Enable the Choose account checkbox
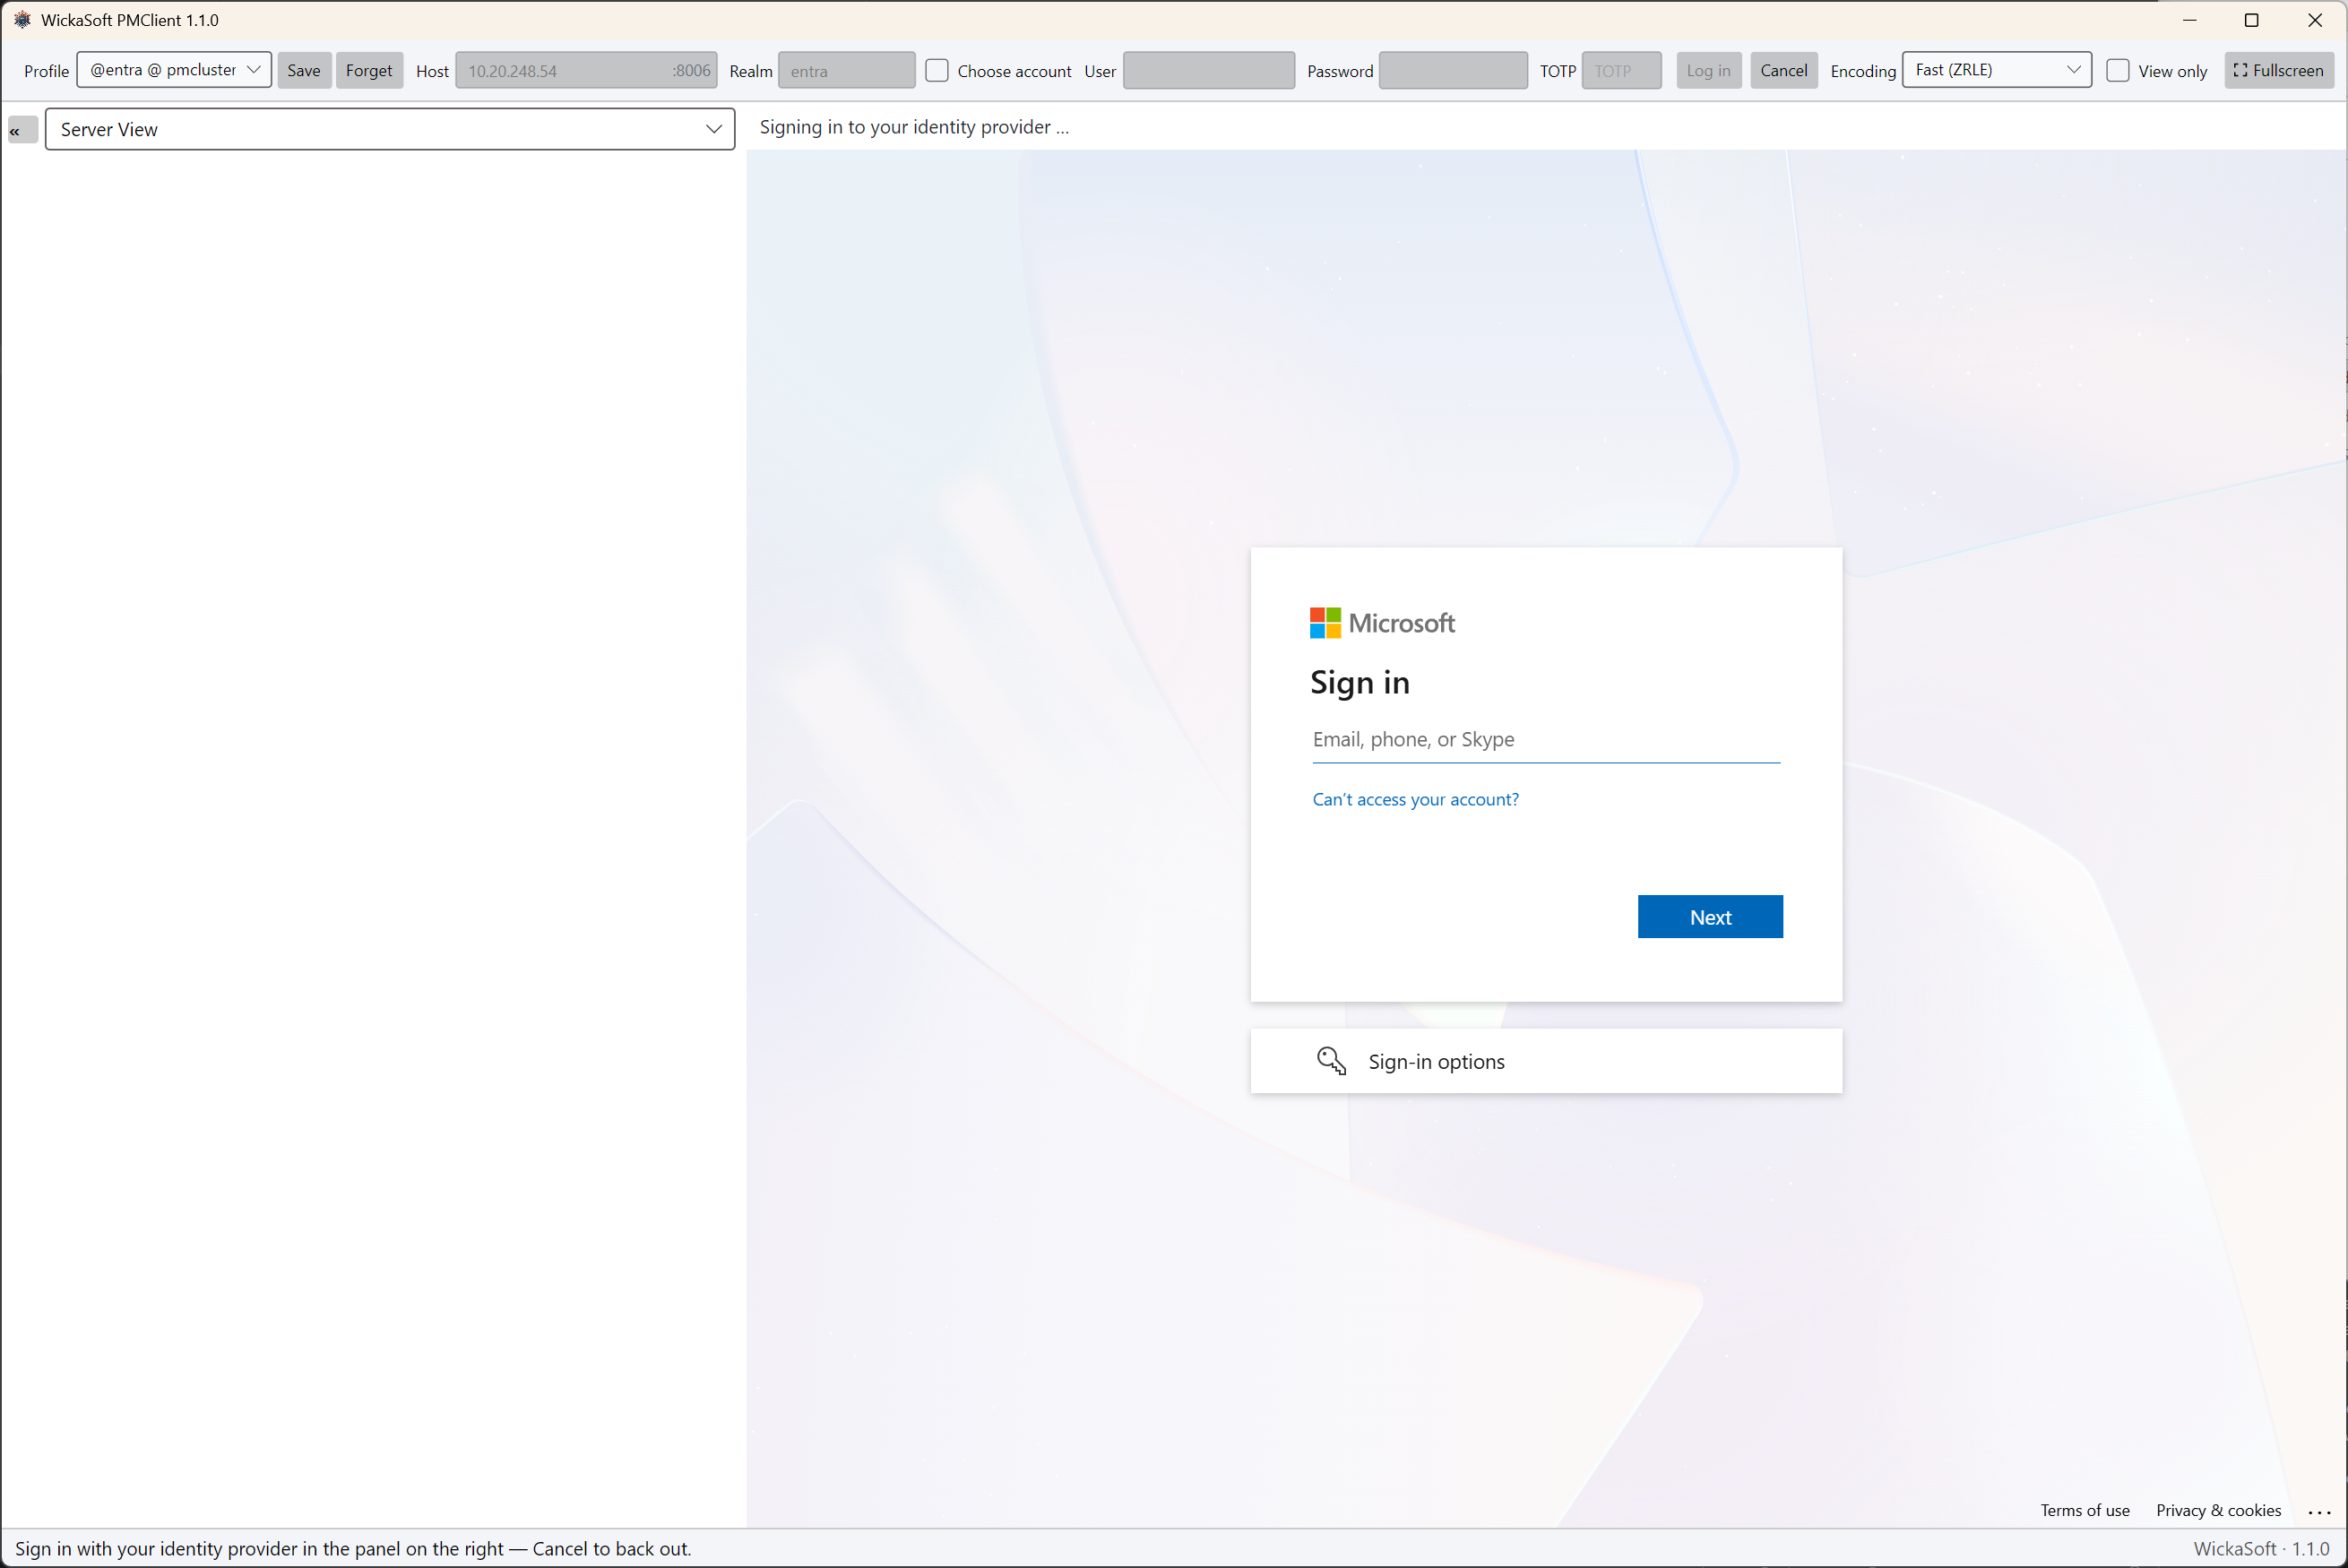 pyautogui.click(x=936, y=70)
